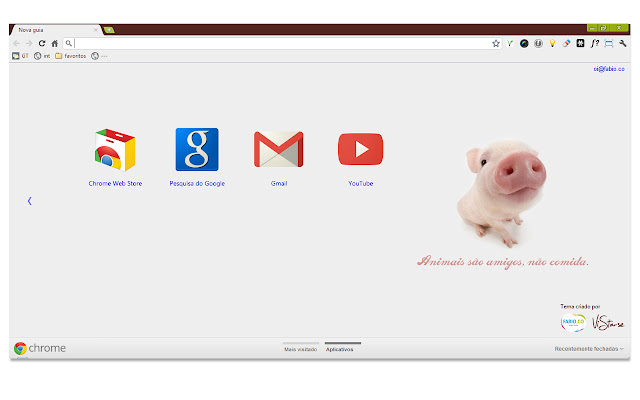The width and height of the screenshot is (640, 400).
Task: Click the Gmail label
Action: coord(279,184)
